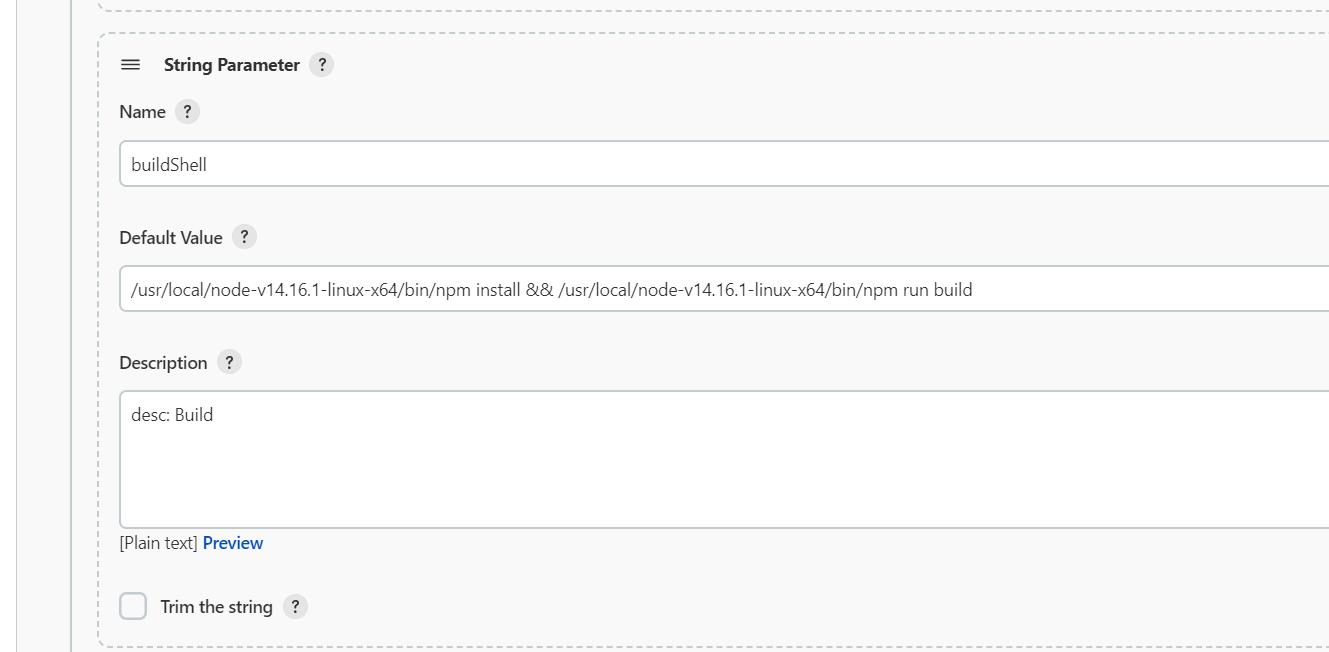Click into the Default Value npm command field
The width and height of the screenshot is (1329, 652).
724,289
